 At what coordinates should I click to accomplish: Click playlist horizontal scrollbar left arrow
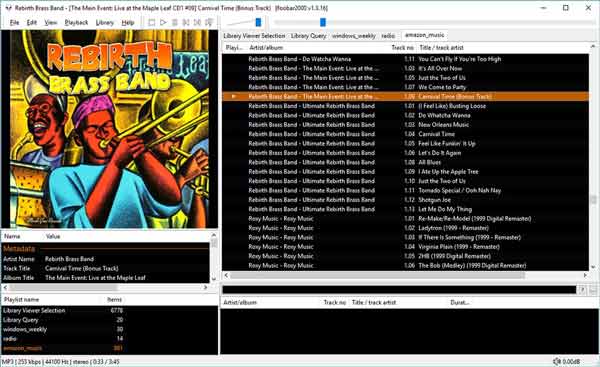pyautogui.click(x=226, y=276)
